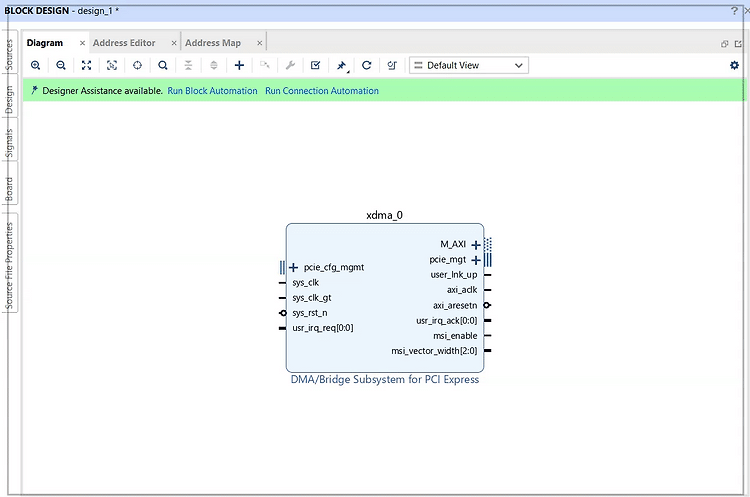The width and height of the screenshot is (750, 497).
Task: Validate the design with checkmark icon
Action: pyautogui.click(x=316, y=66)
